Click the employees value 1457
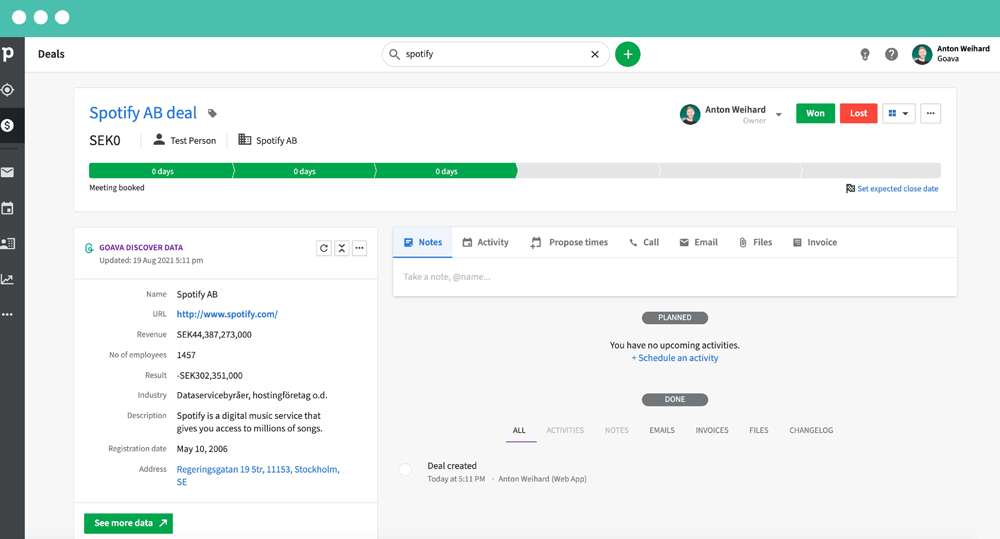This screenshot has width=1000, height=539. [186, 355]
